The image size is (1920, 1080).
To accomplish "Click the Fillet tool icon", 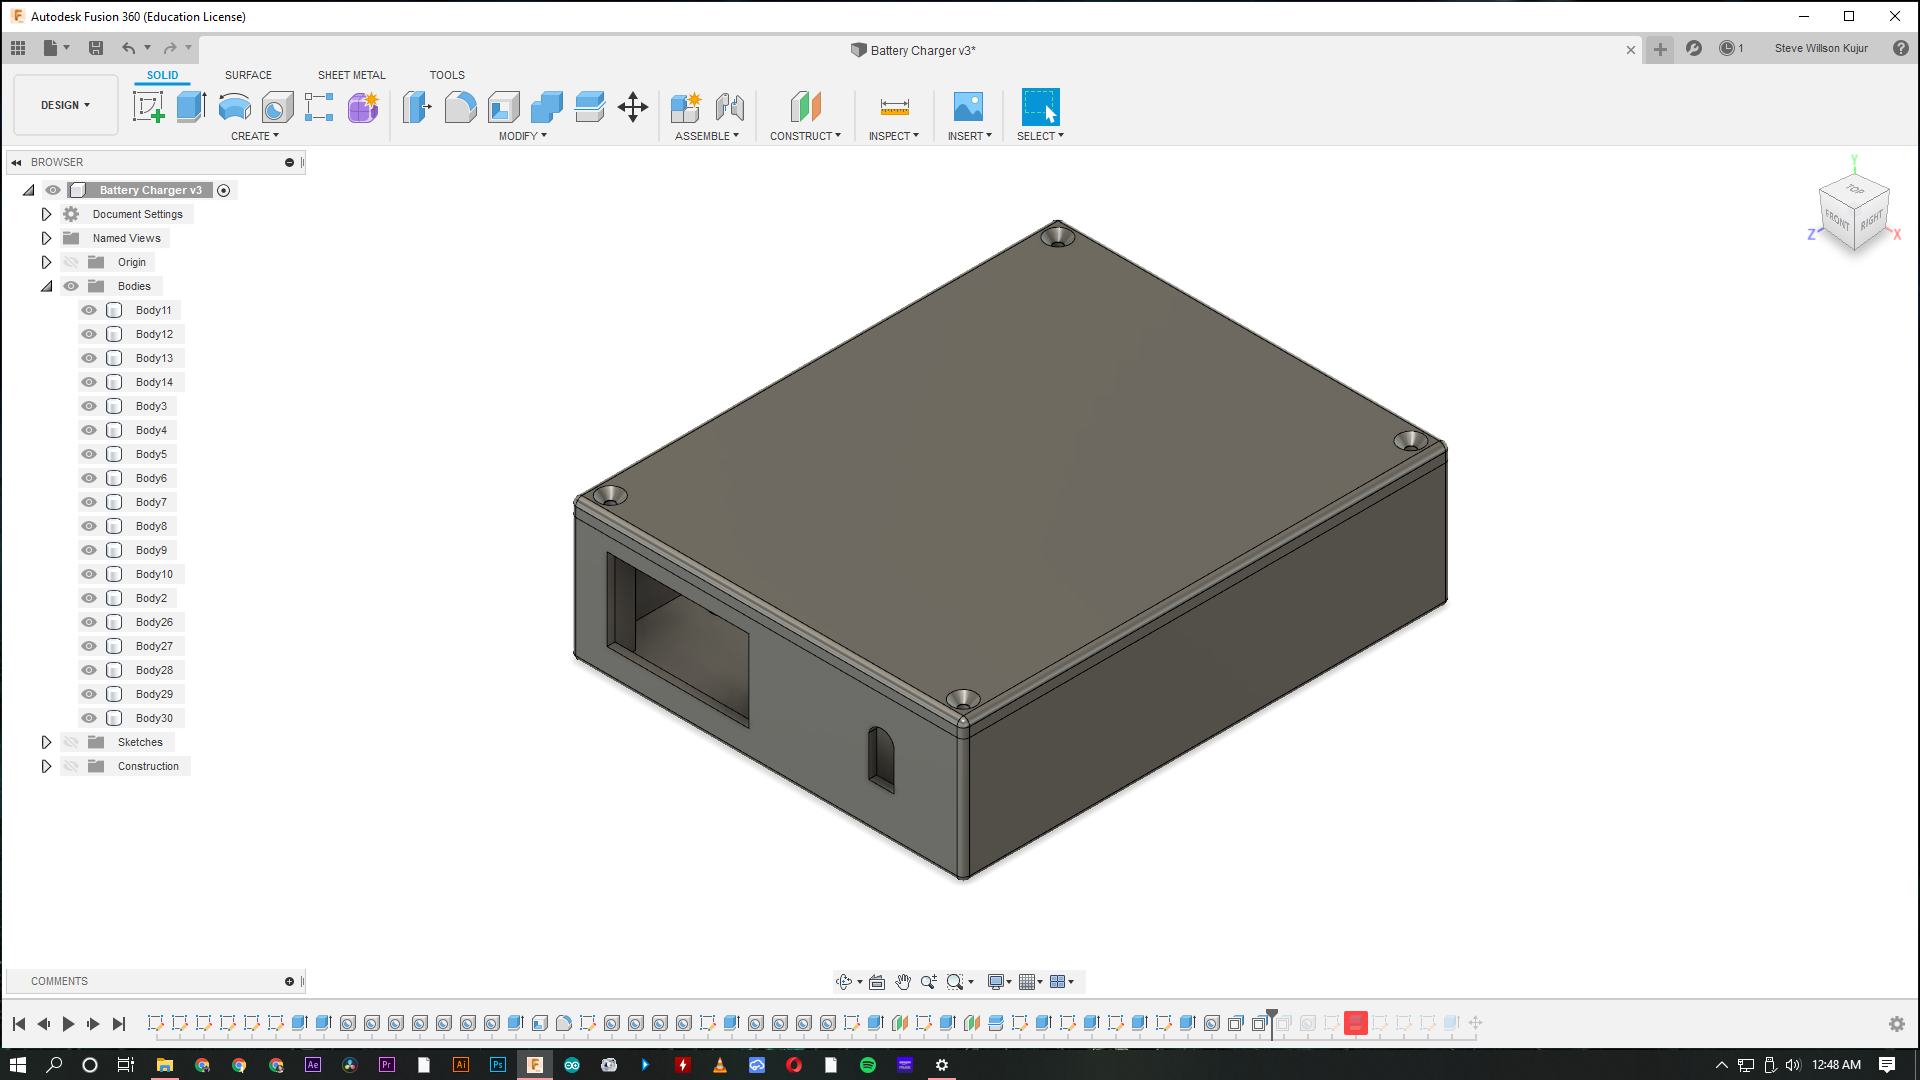I will point(460,107).
